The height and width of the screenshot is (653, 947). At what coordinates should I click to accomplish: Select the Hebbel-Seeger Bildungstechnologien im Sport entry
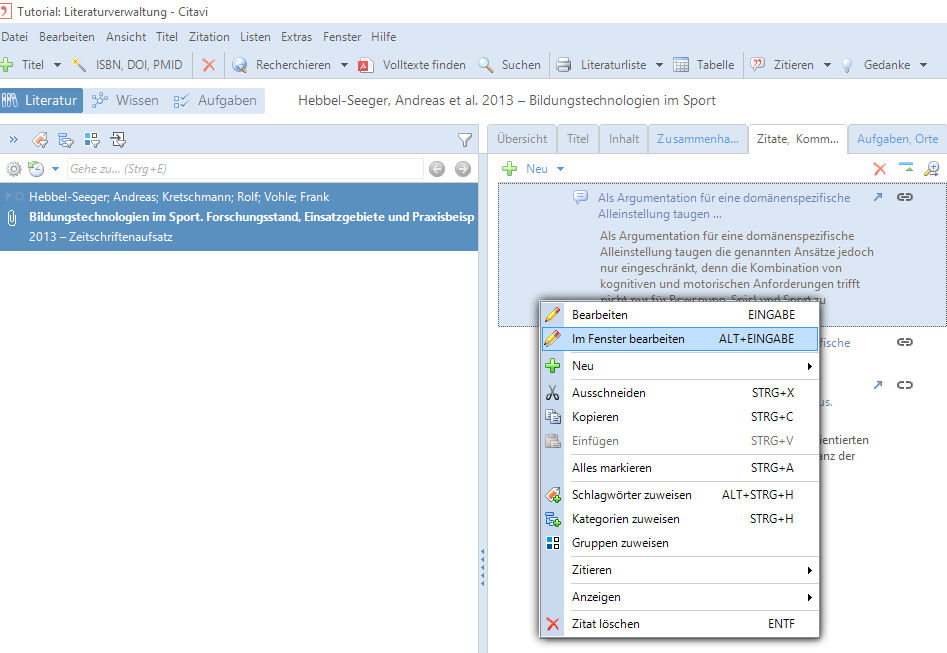(239, 217)
